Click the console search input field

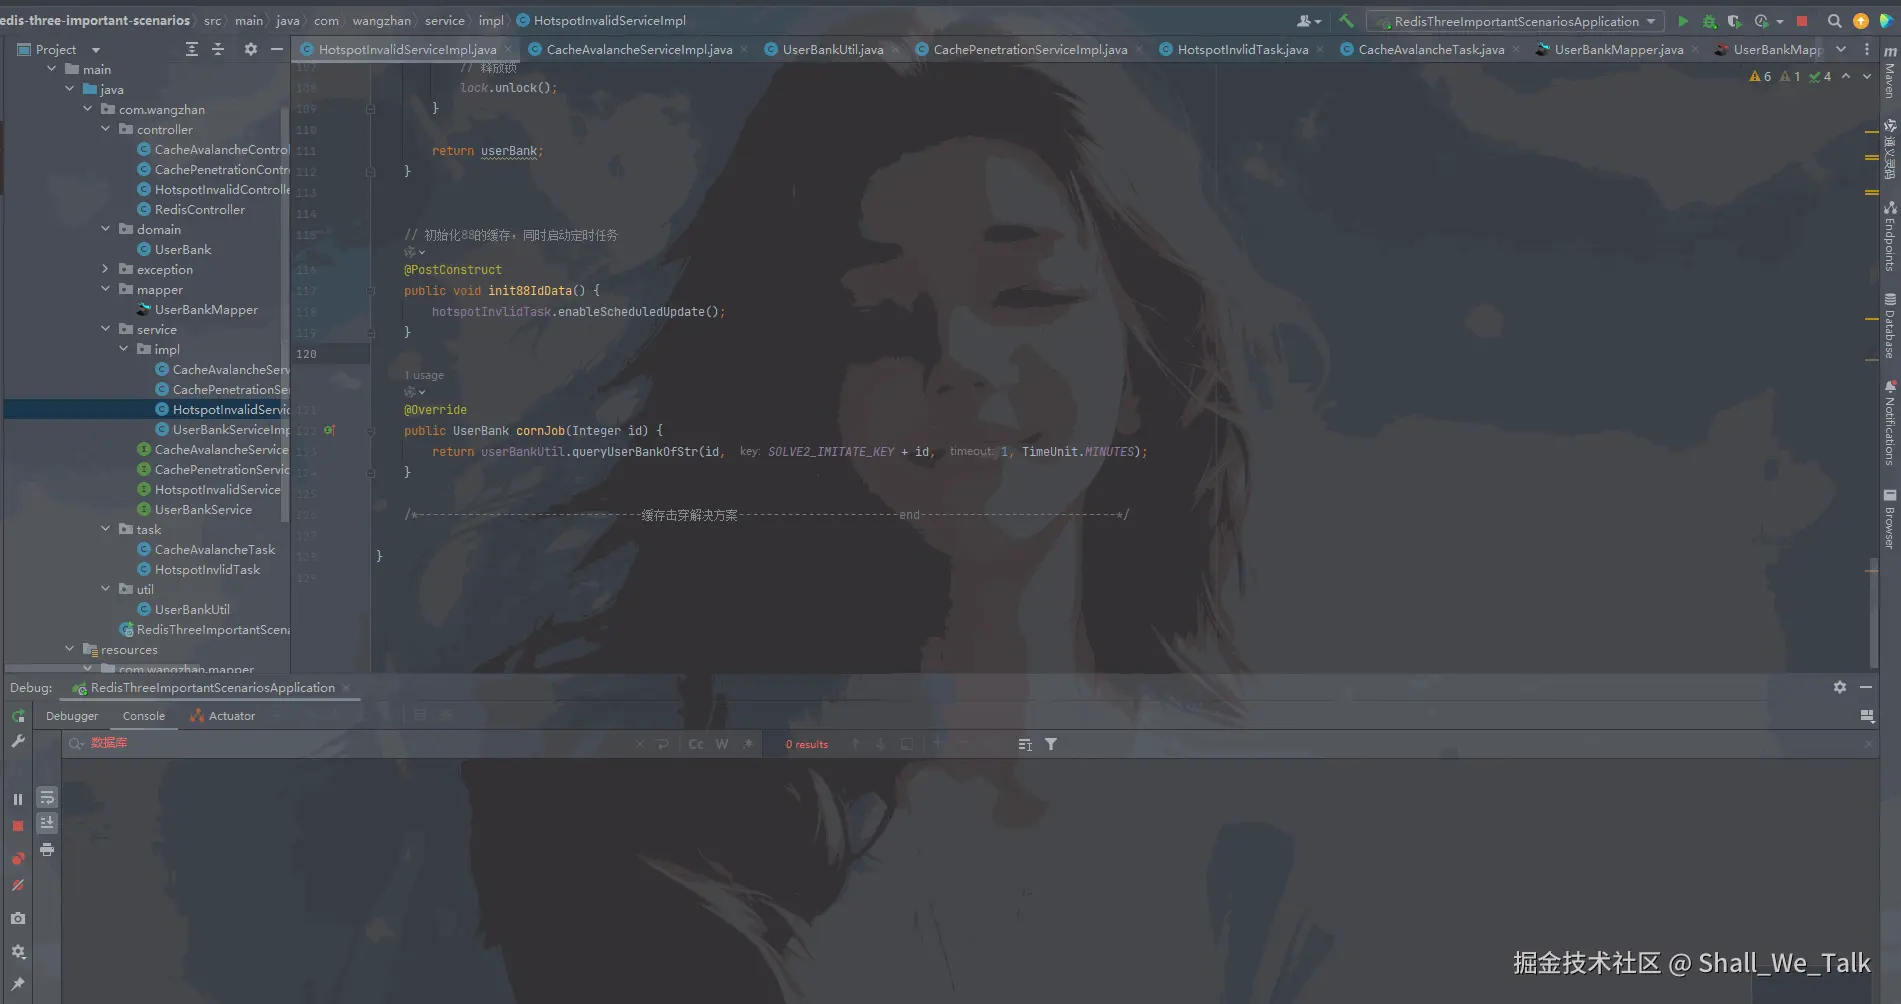[360, 743]
